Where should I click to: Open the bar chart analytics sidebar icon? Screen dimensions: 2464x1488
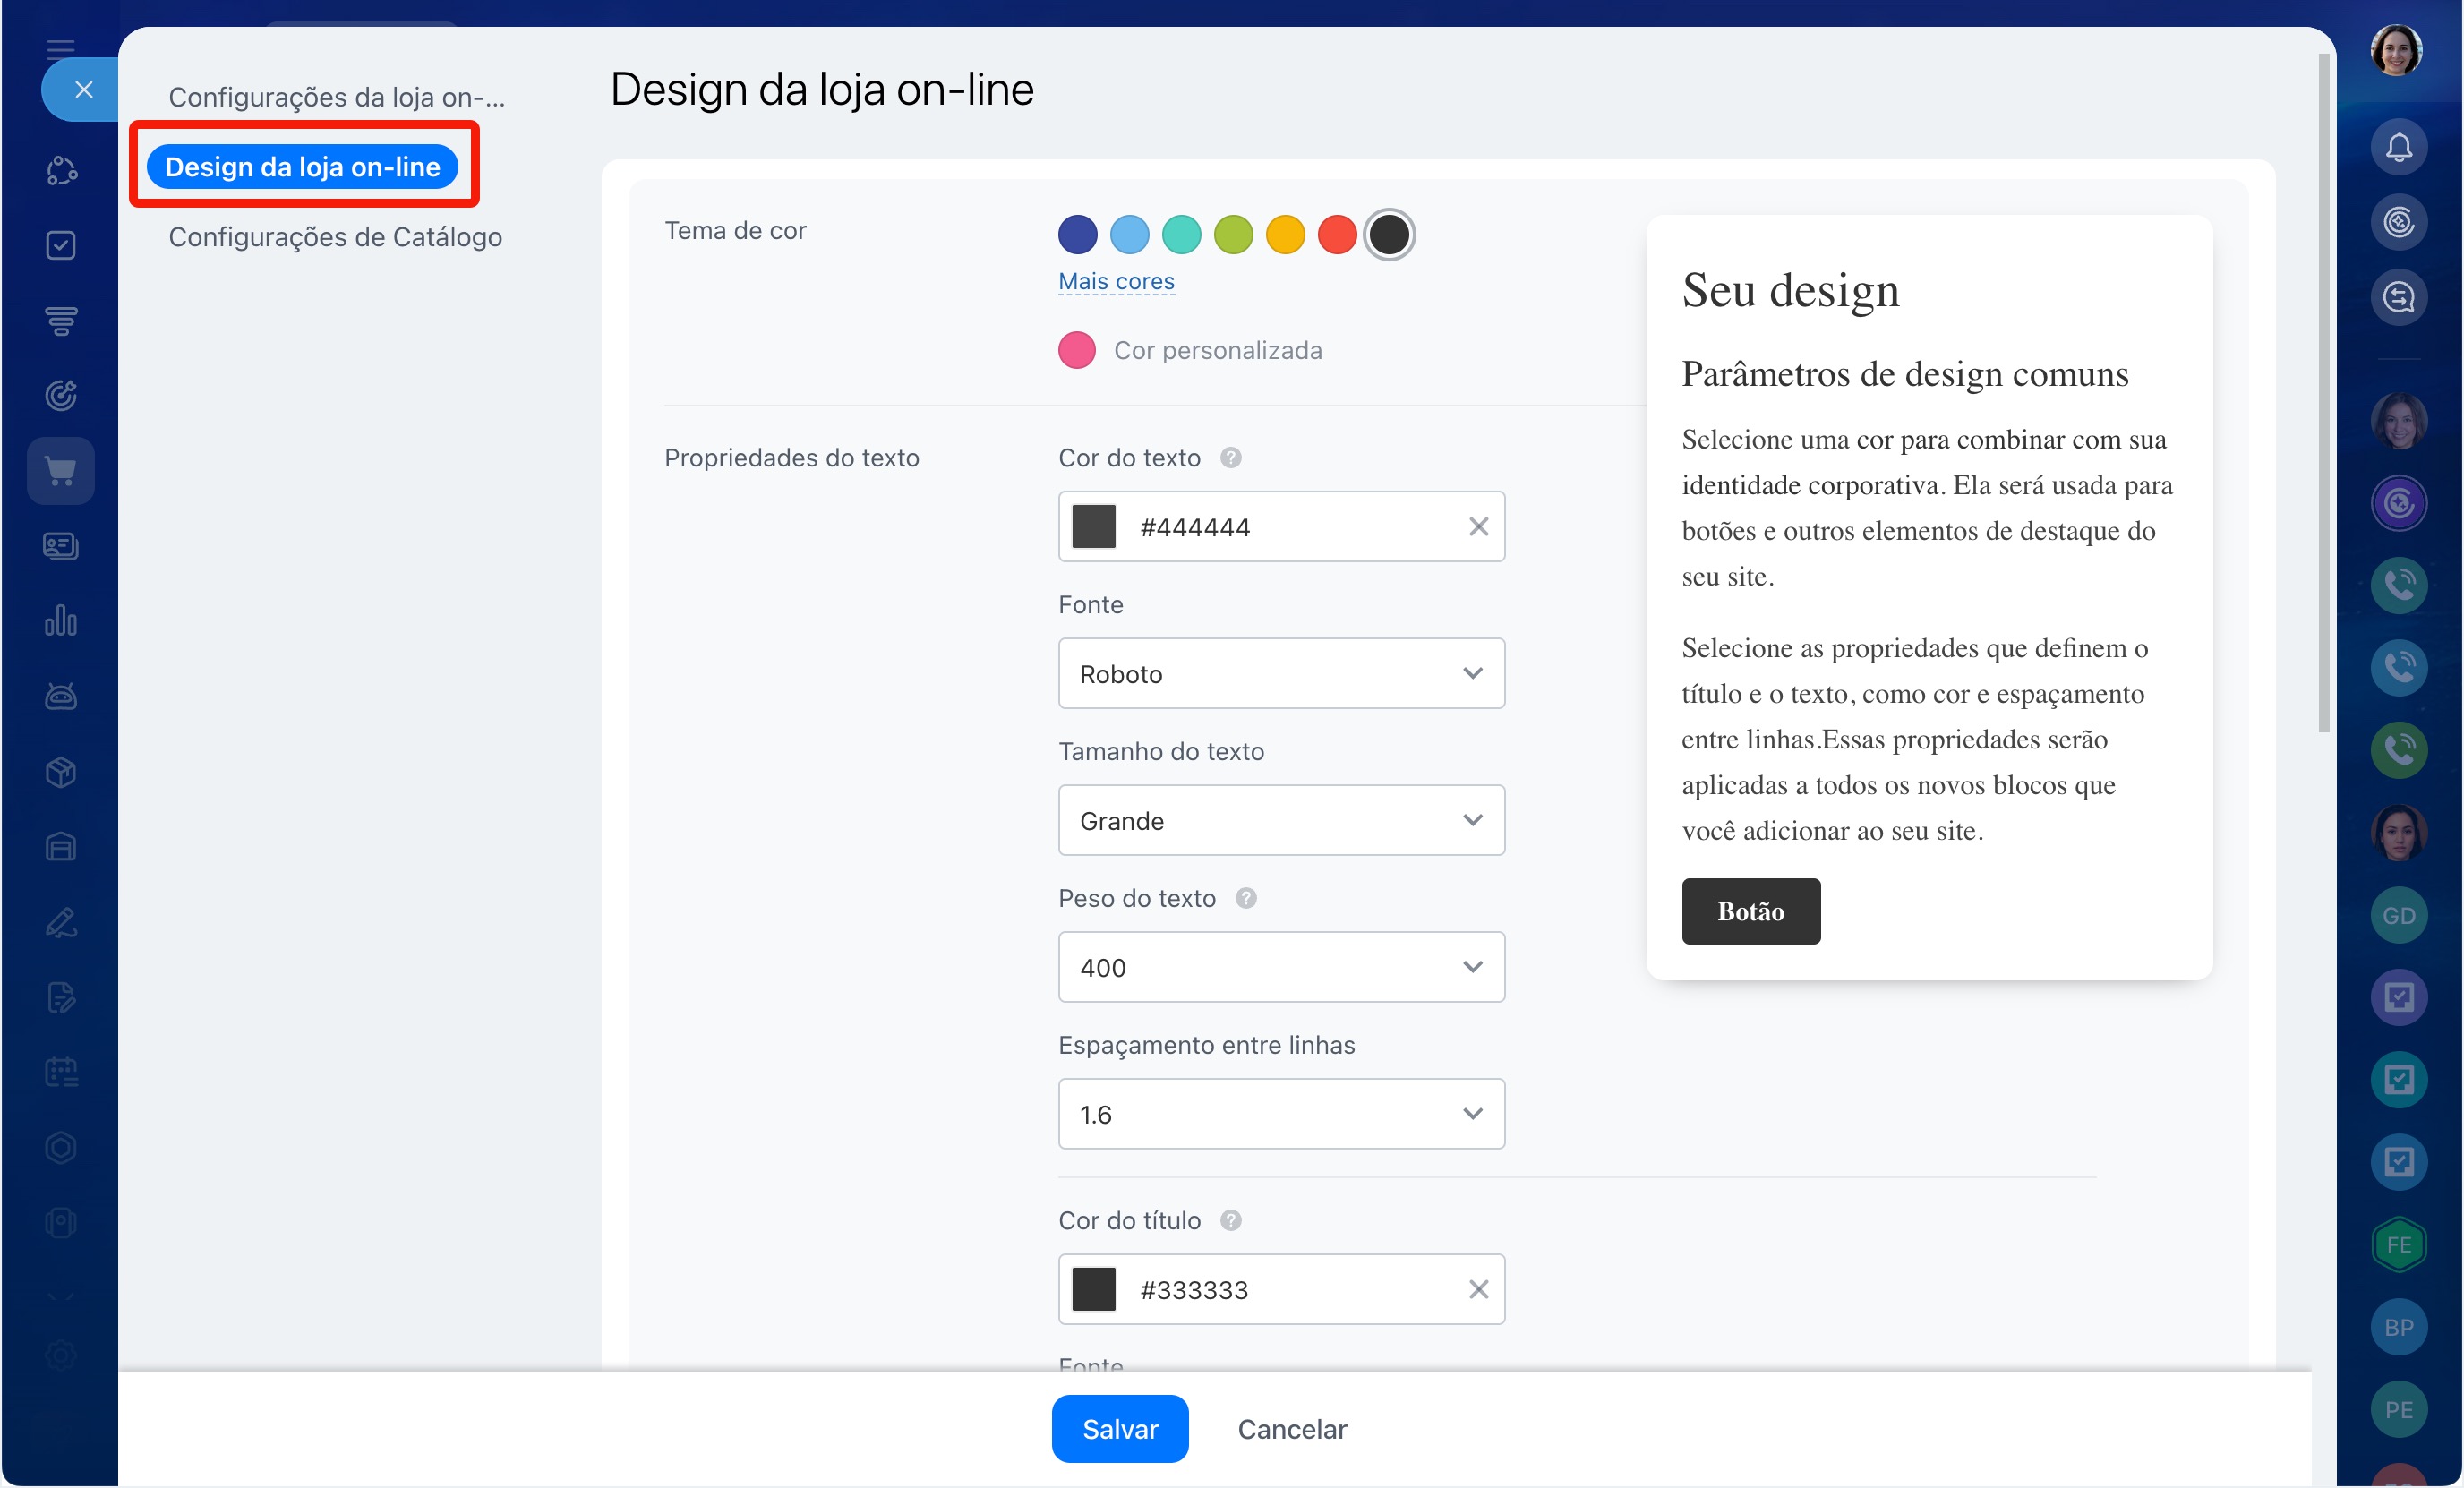[x=61, y=621]
